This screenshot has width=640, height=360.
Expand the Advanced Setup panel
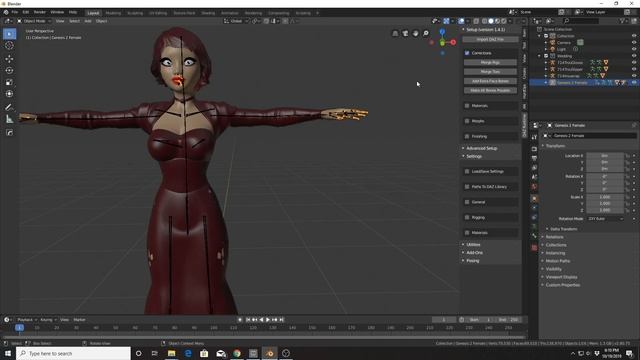[482, 148]
